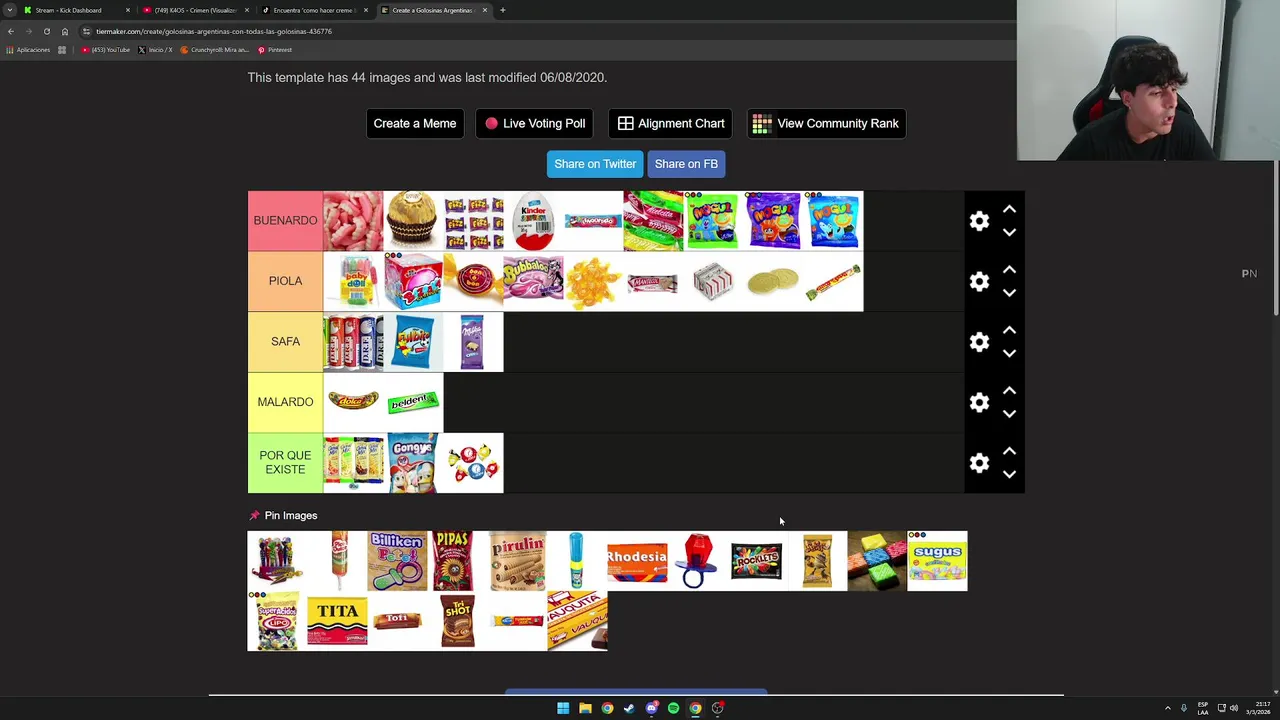This screenshot has height=720, width=1280.
Task: Open Crunchyroll bookmark
Action: click(214, 50)
